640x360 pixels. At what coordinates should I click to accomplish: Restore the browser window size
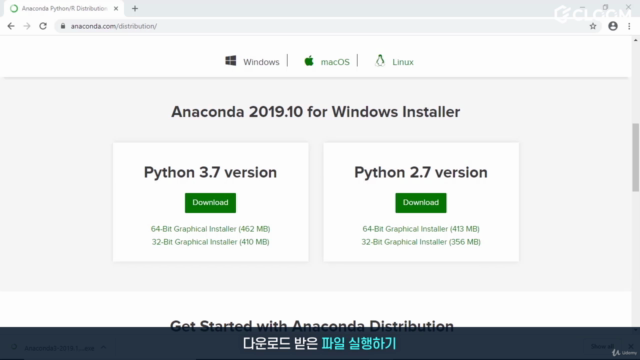click(x=605, y=7)
